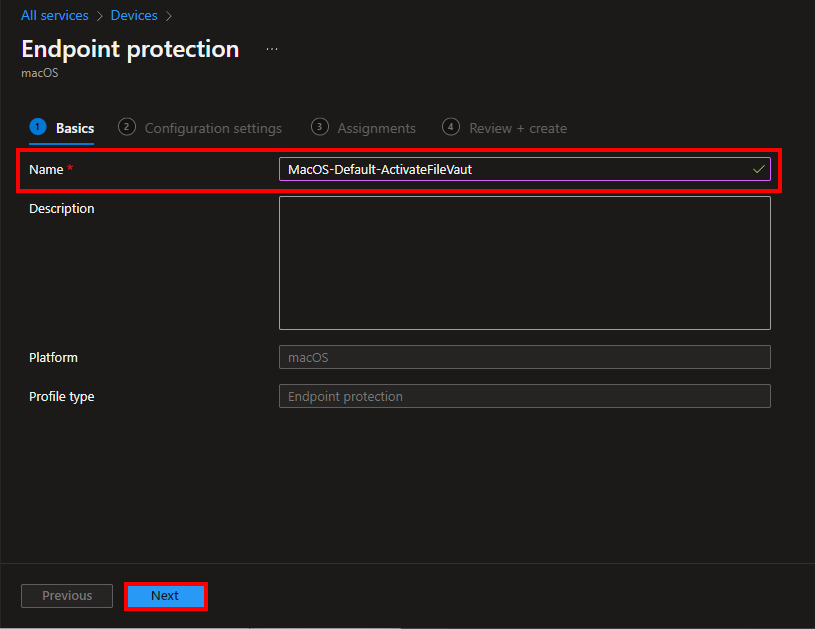Click the Previous button
The image size is (815, 629).
[66, 595]
